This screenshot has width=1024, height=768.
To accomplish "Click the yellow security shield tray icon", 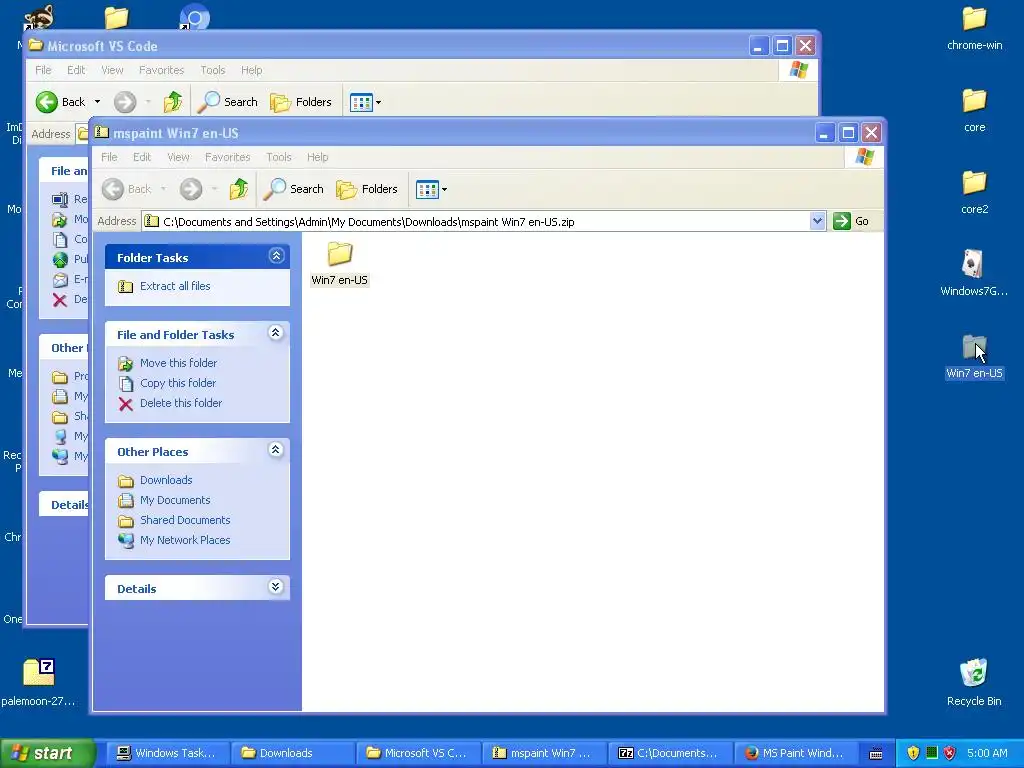I will [913, 753].
